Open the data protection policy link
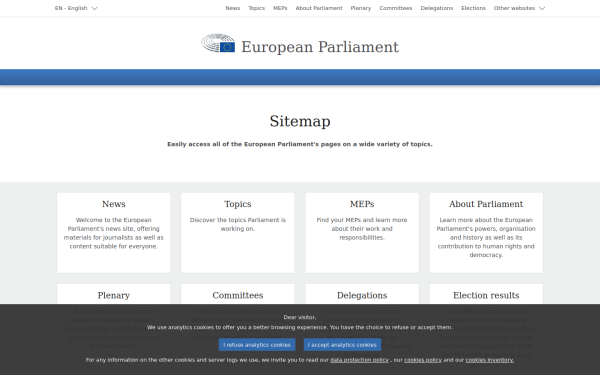The height and width of the screenshot is (375, 600). 359,360
